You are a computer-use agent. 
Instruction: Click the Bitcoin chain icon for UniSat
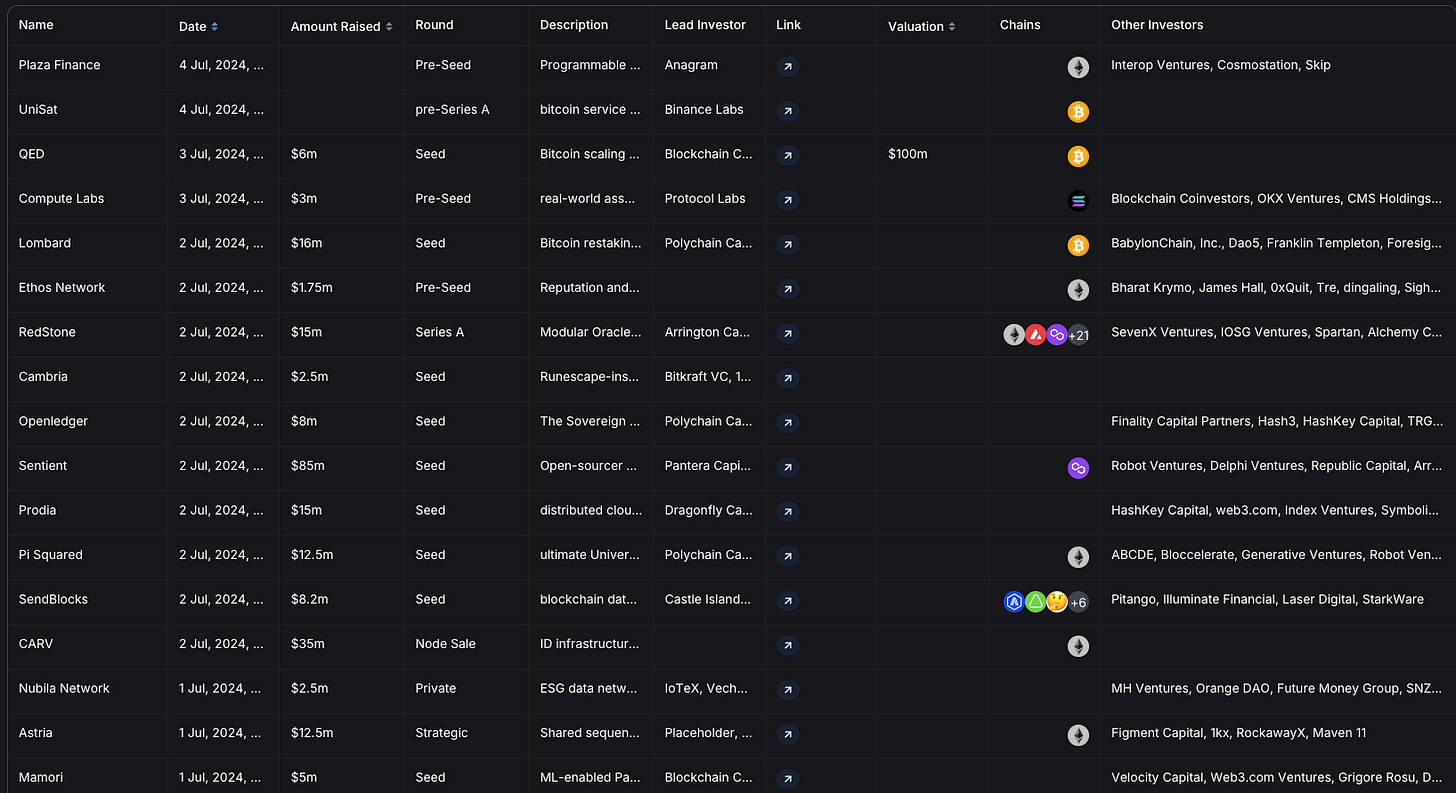(x=1078, y=112)
